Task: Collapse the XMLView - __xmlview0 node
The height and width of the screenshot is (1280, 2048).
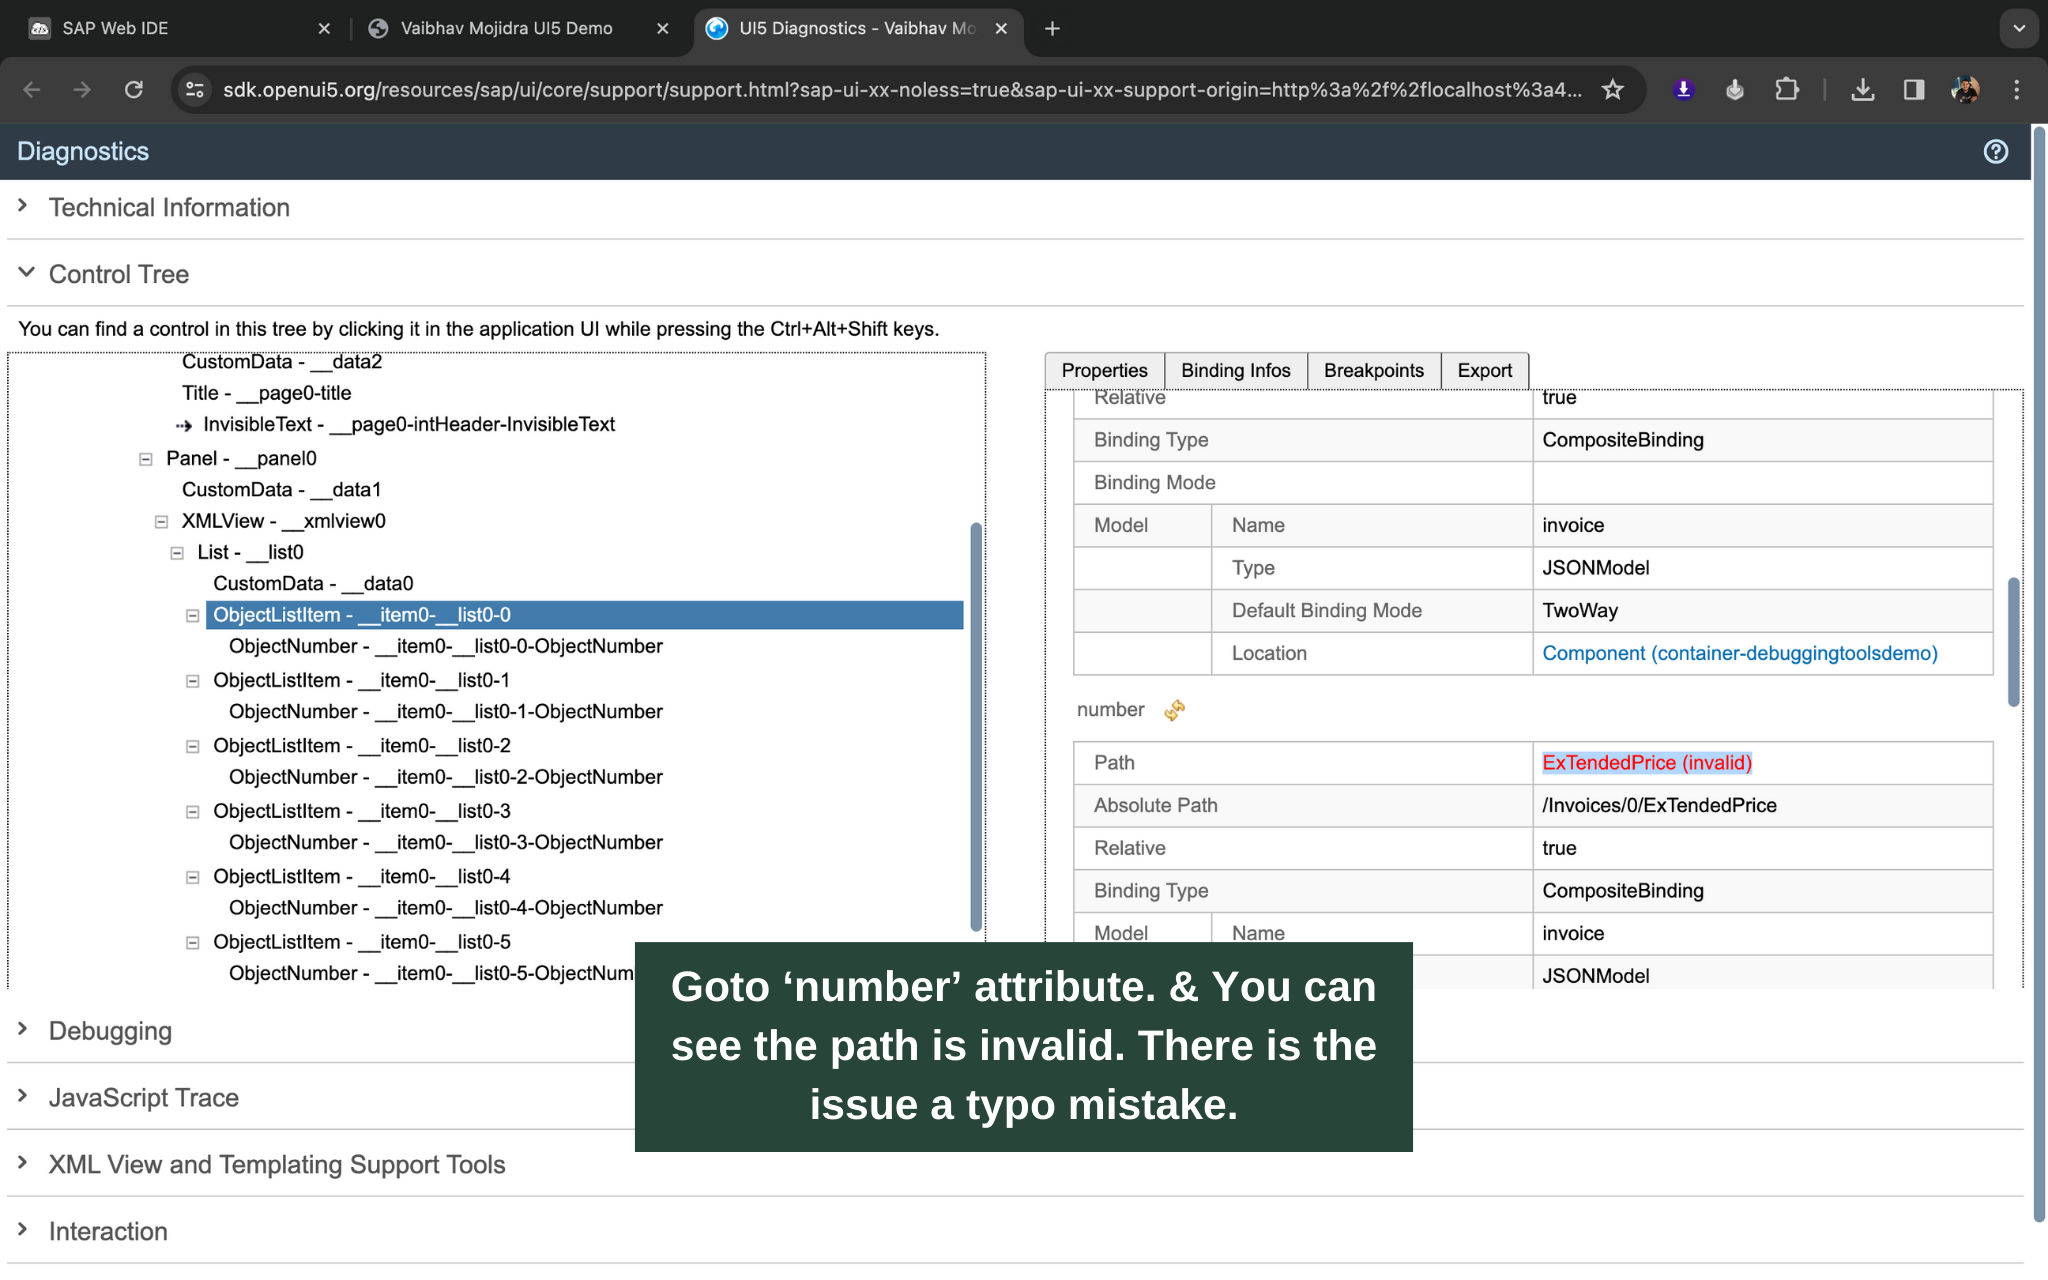Action: (161, 522)
